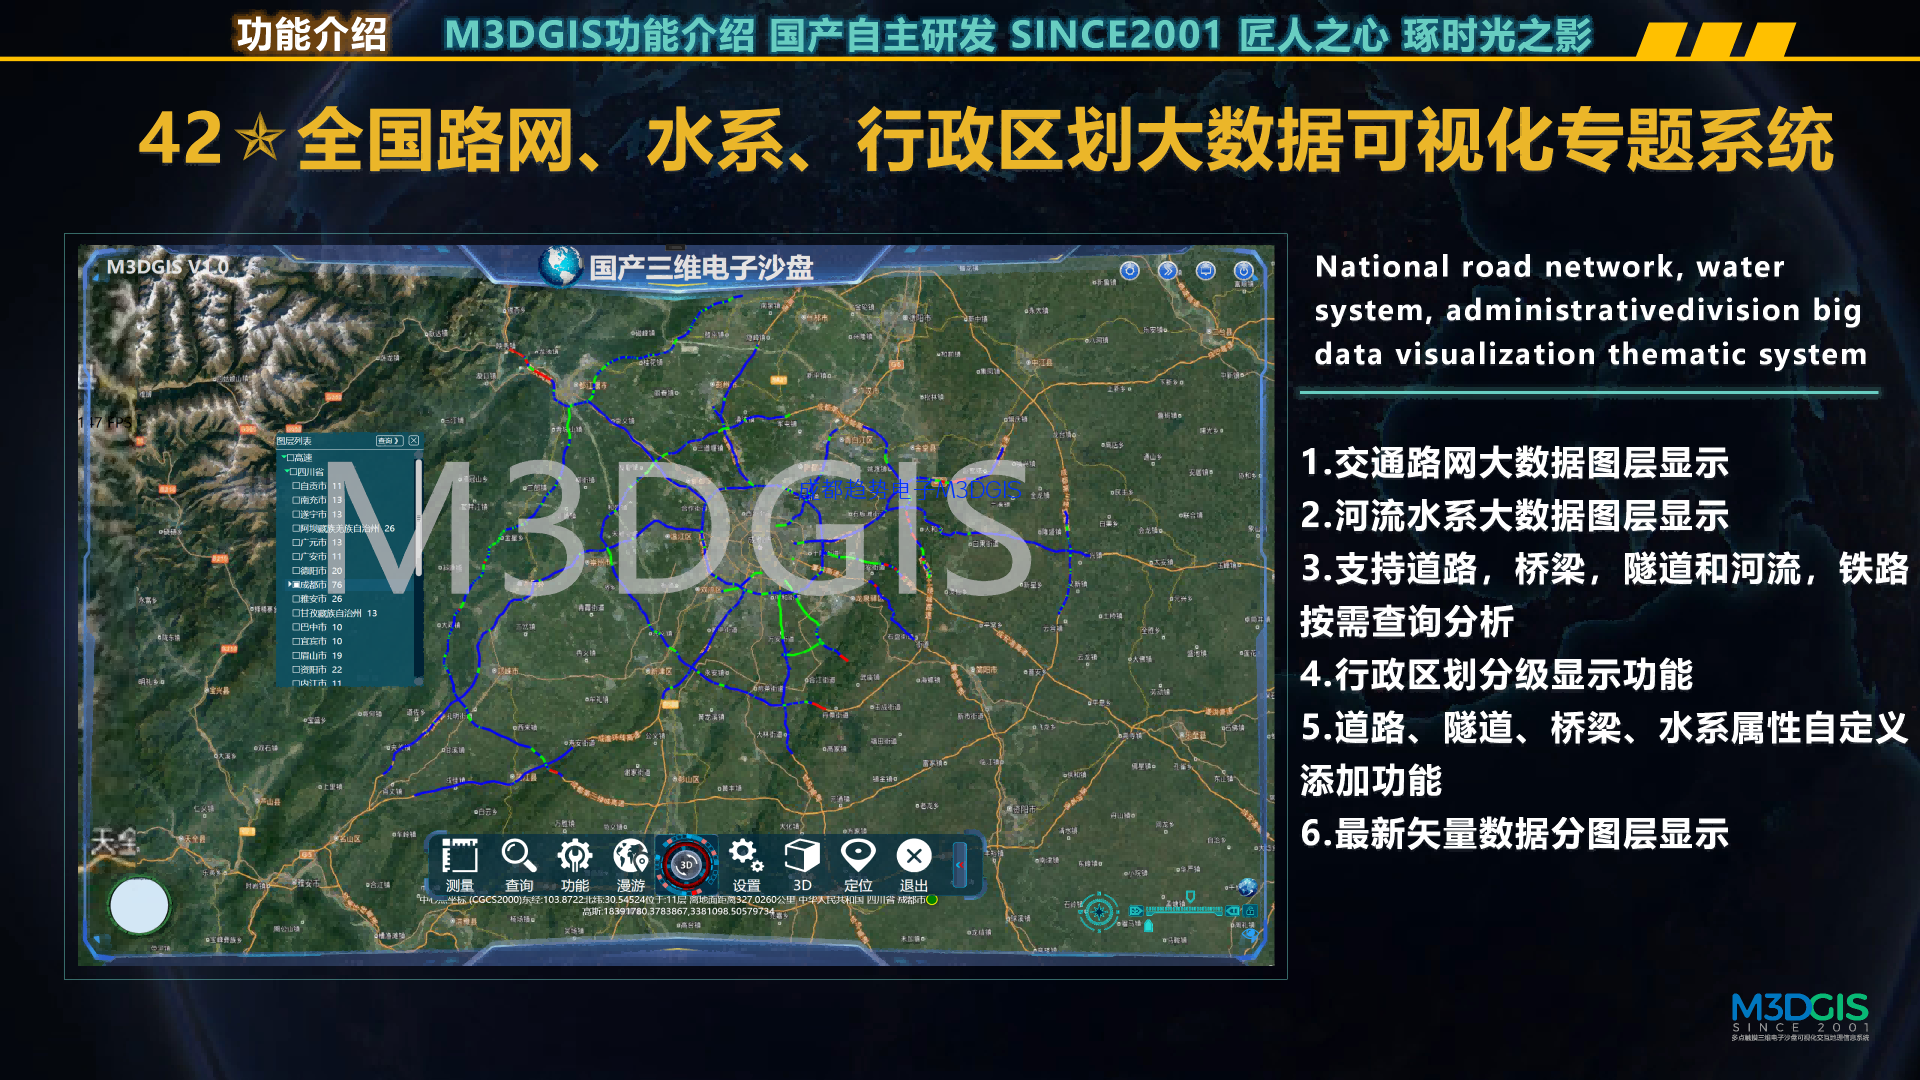
Task: Click the compass icon at bottom right
Action: 1099,912
